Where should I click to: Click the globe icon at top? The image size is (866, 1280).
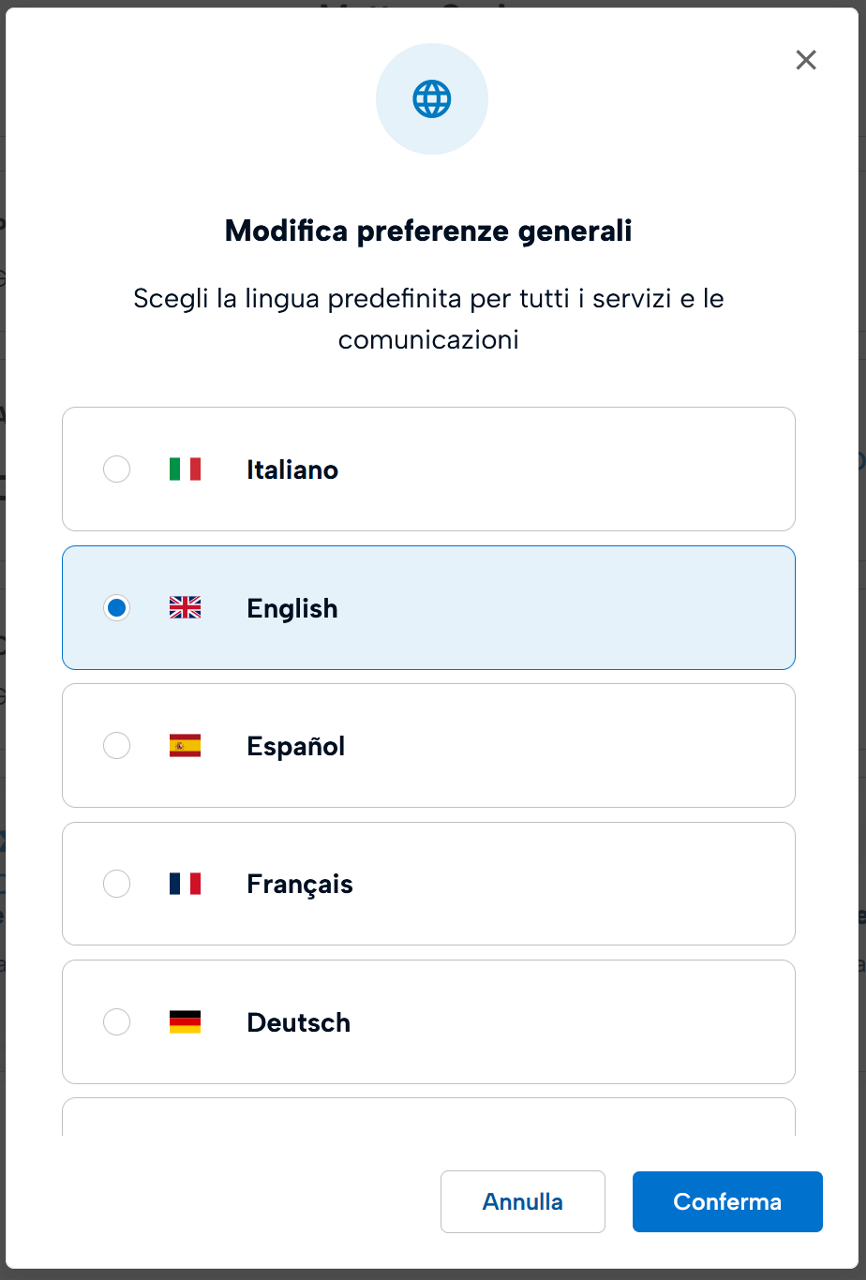[x=432, y=99]
